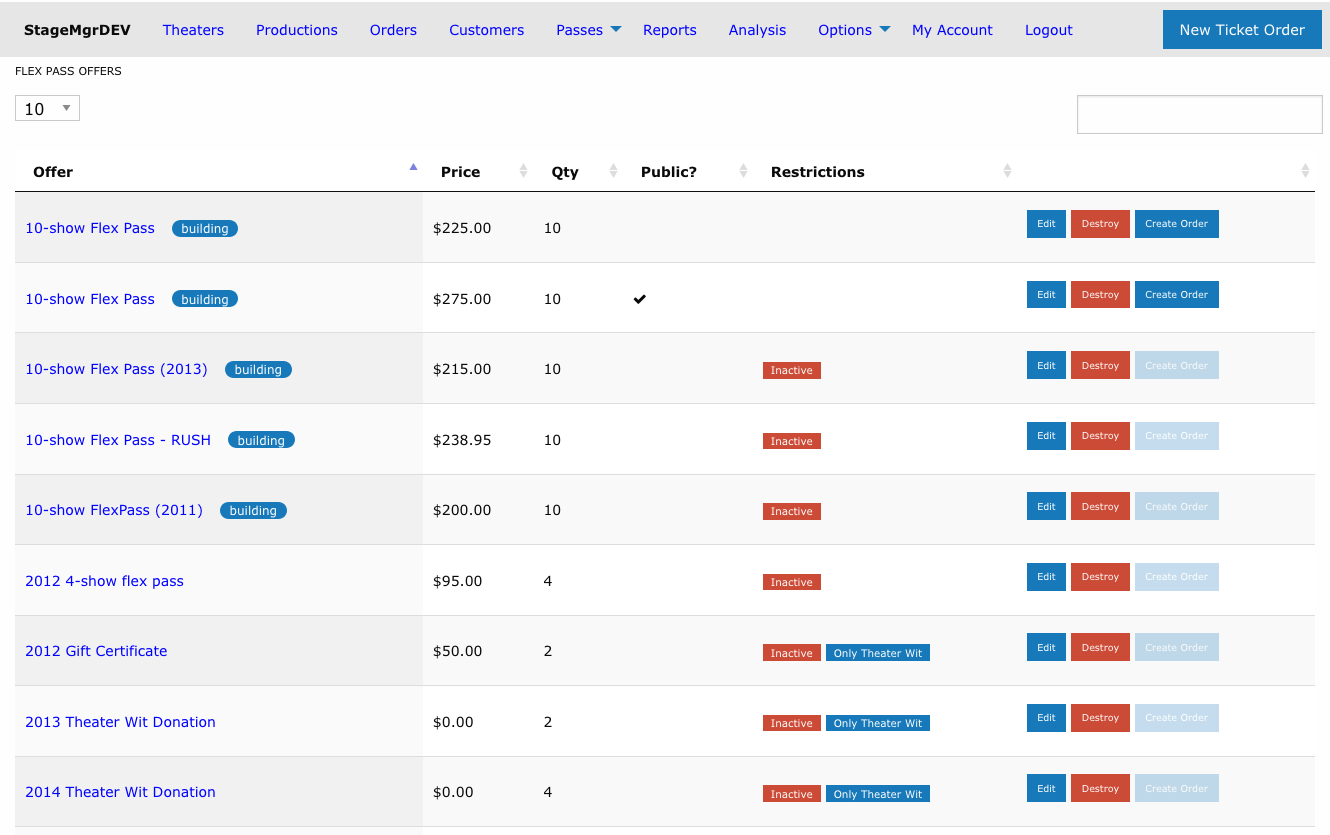Click the building tag on 10-show Flex Pass - RUSH
This screenshot has width=1330, height=835.
(x=261, y=440)
